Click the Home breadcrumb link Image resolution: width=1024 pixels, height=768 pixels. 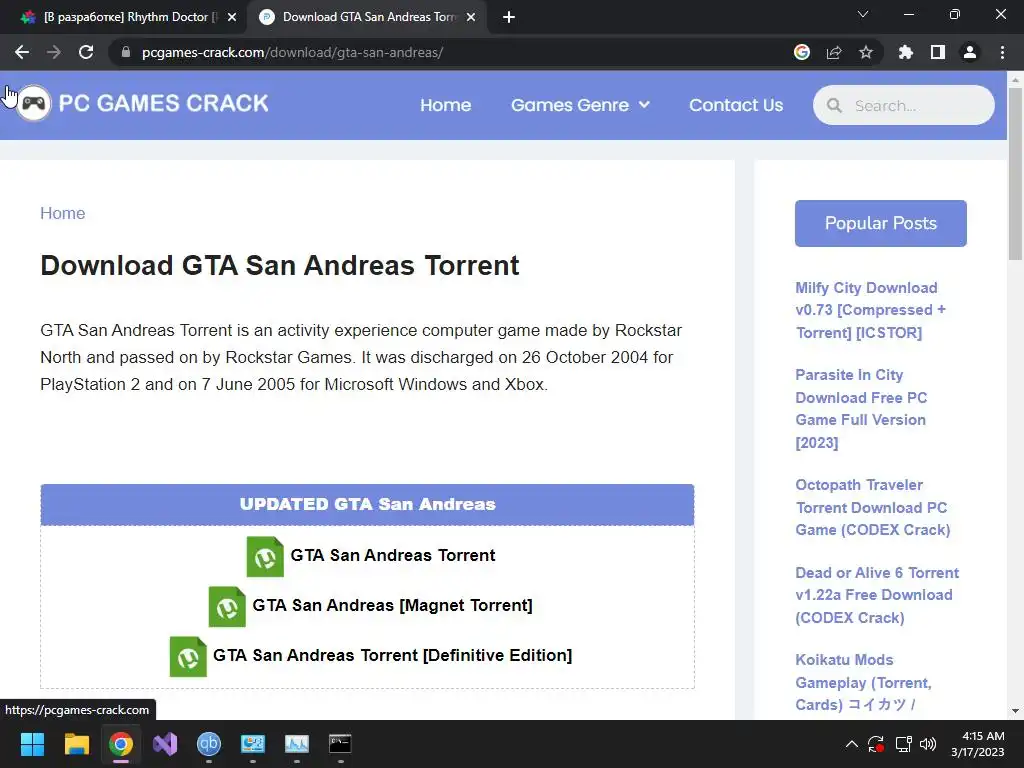tap(63, 213)
